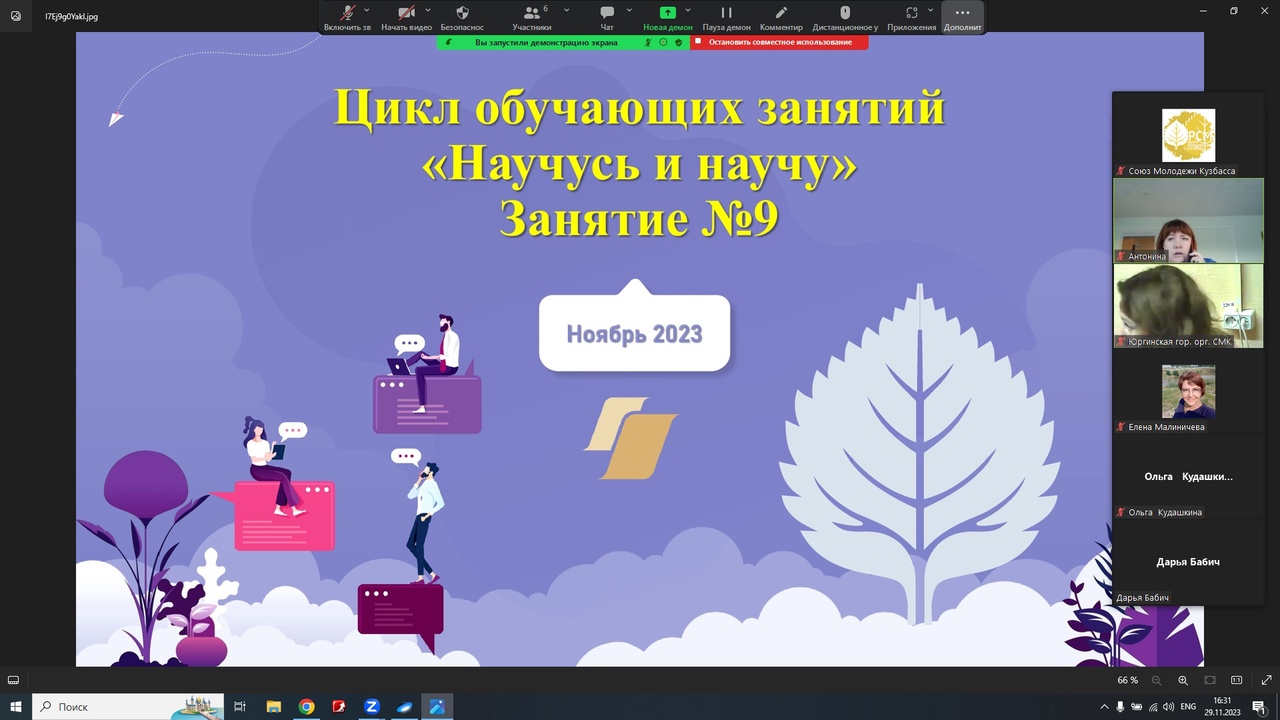Open the clock showing 16:31 29.11.2023
This screenshot has height=720, width=1280.
tap(1223, 706)
